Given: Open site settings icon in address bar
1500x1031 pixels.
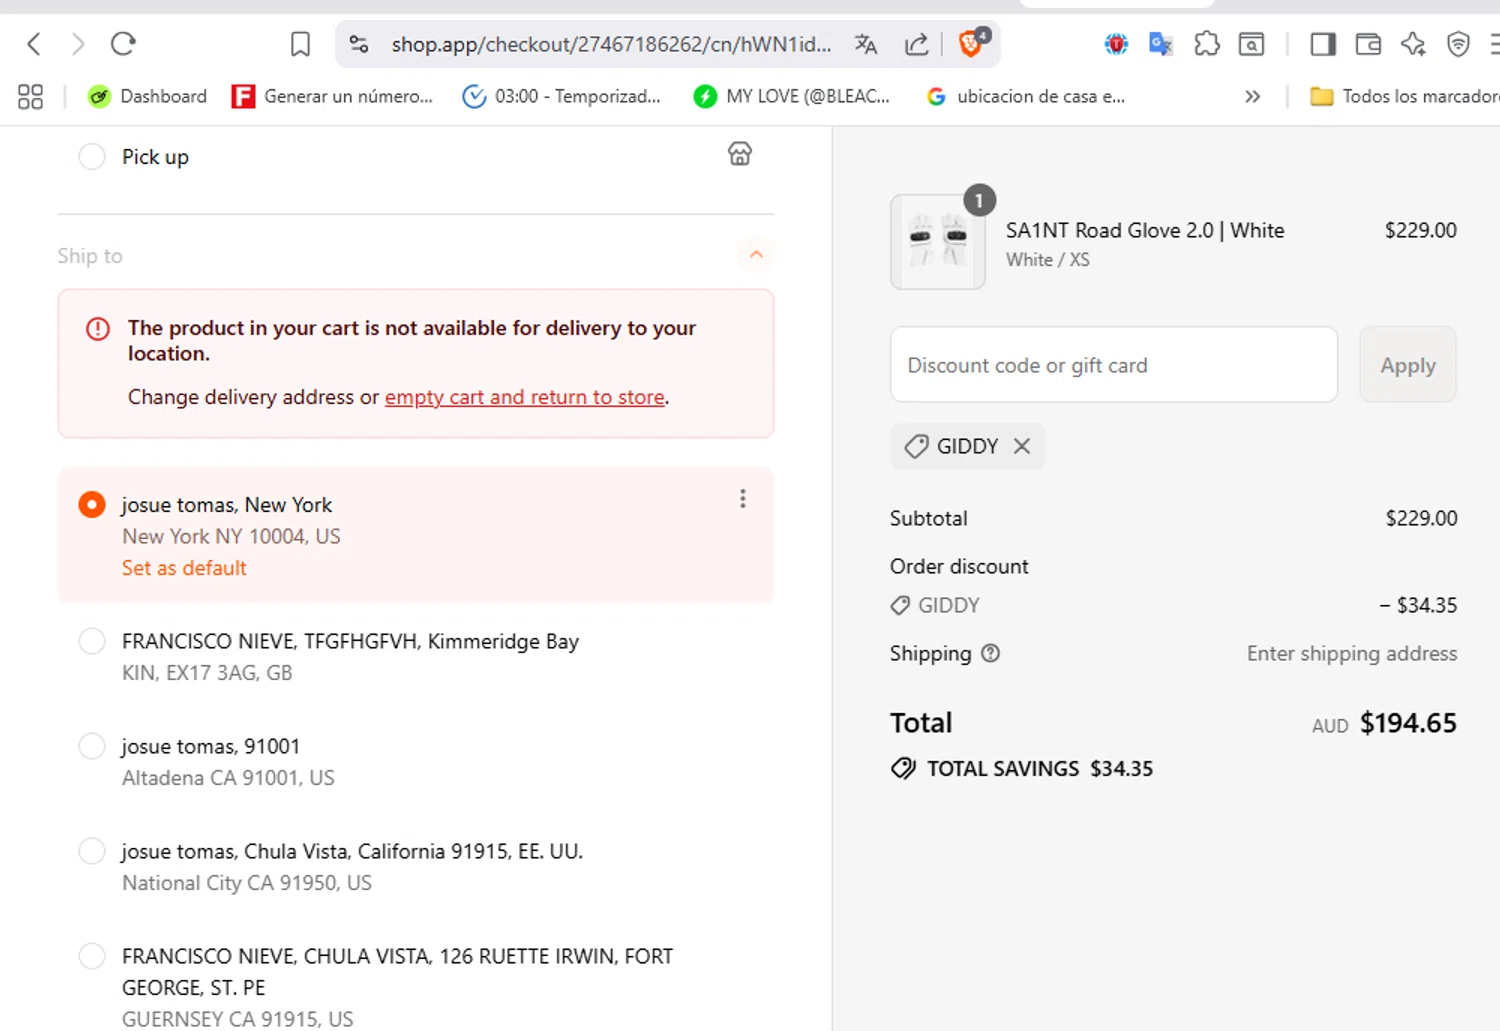Looking at the screenshot, I should 359,44.
